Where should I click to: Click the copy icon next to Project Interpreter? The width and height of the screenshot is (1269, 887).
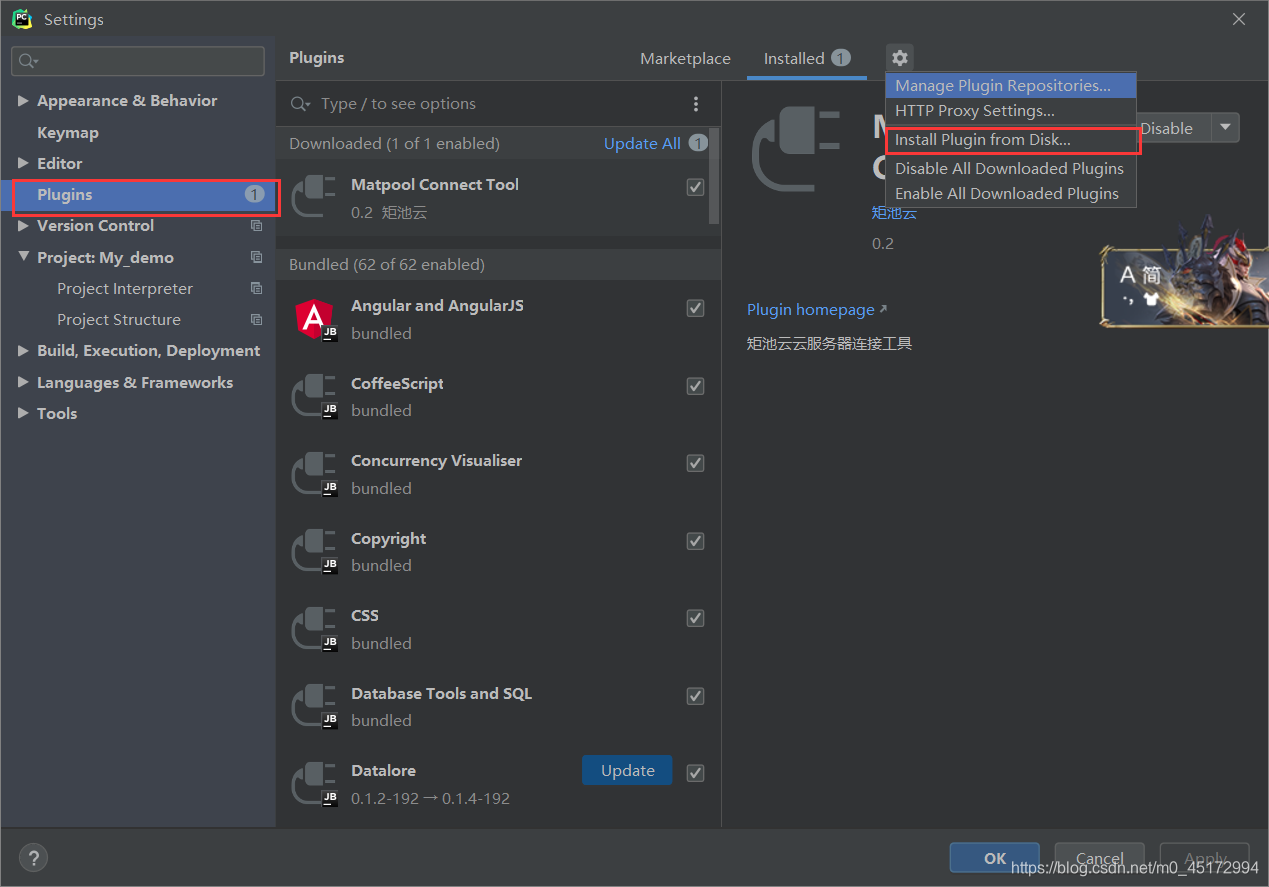click(x=256, y=288)
